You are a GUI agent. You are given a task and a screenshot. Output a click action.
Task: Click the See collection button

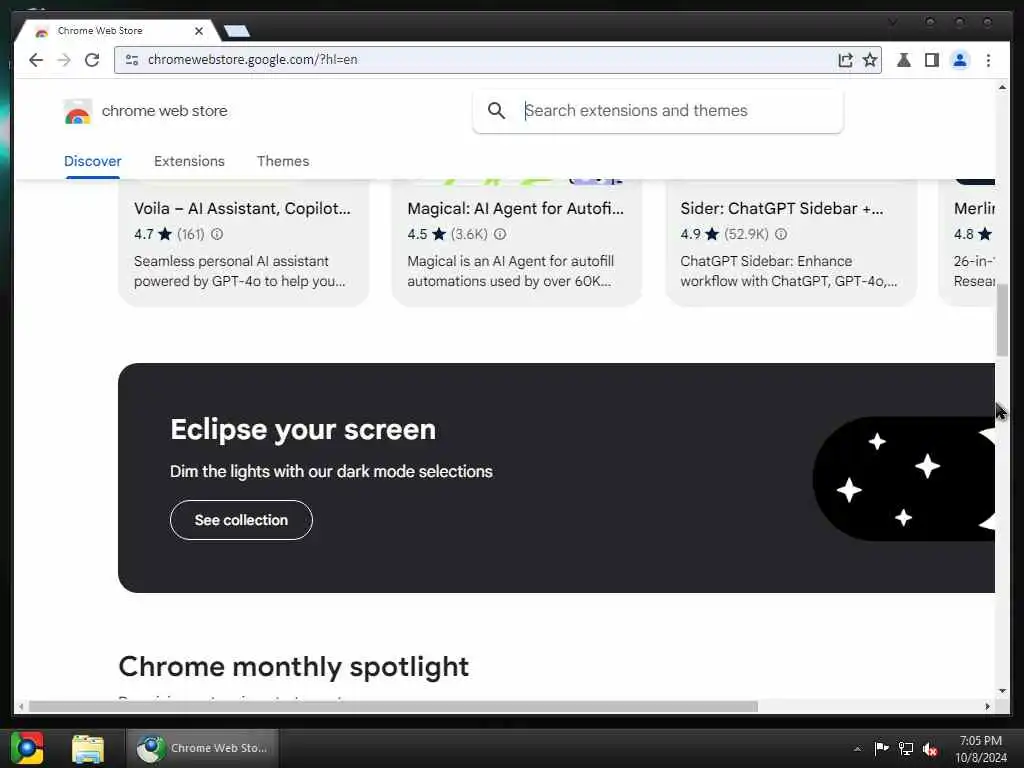pyautogui.click(x=241, y=520)
